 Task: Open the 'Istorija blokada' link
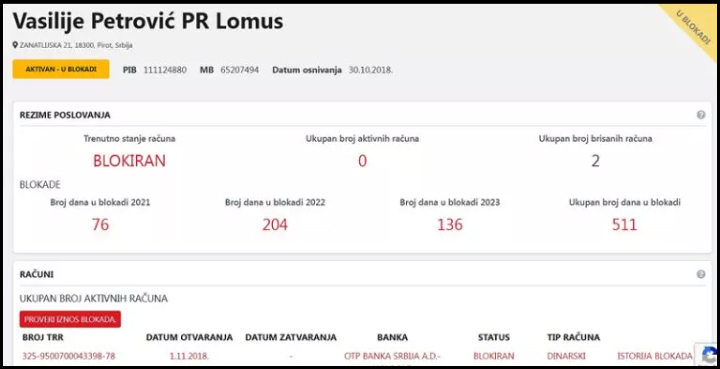click(655, 356)
